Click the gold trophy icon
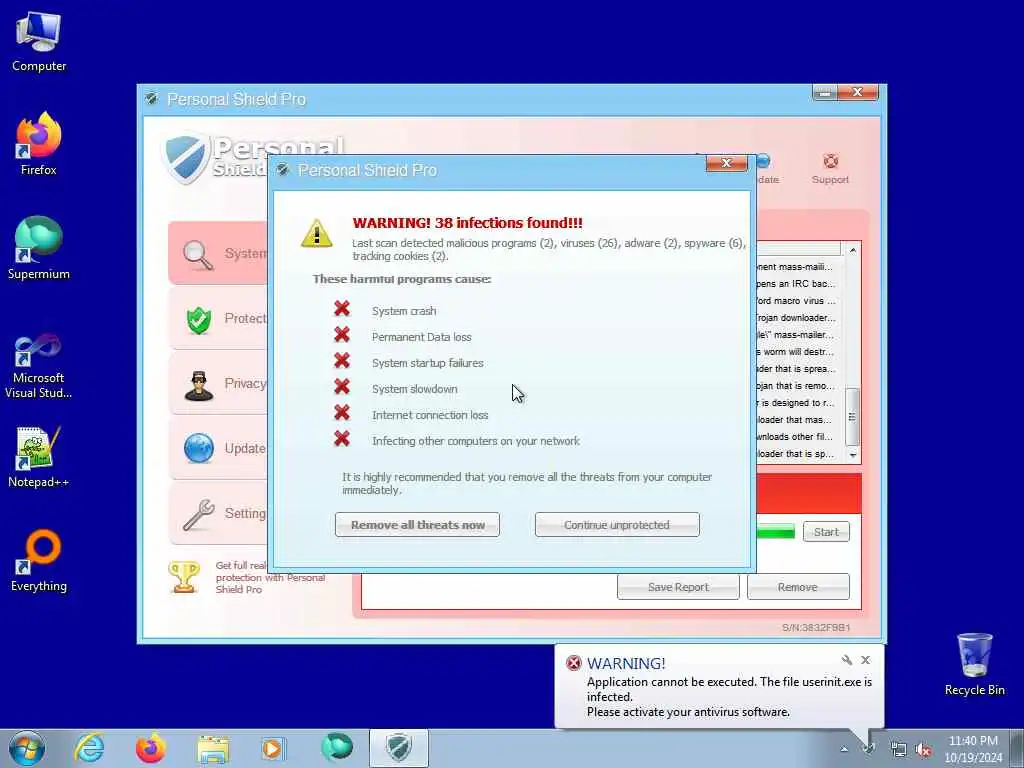Screen dimensions: 1024x768 point(184,577)
